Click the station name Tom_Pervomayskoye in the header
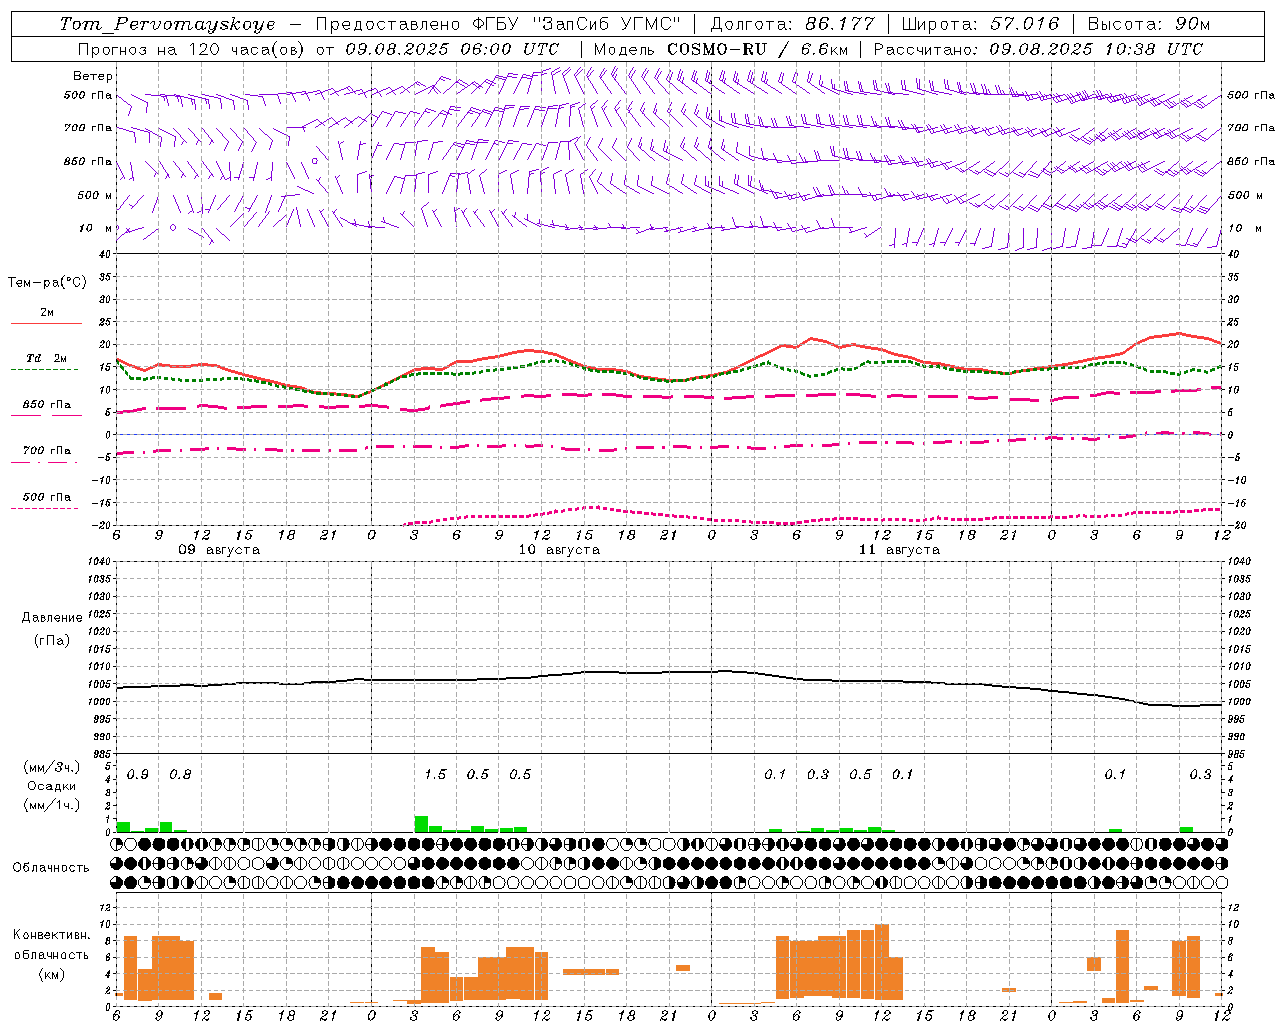1280x1024 pixels. (x=167, y=24)
